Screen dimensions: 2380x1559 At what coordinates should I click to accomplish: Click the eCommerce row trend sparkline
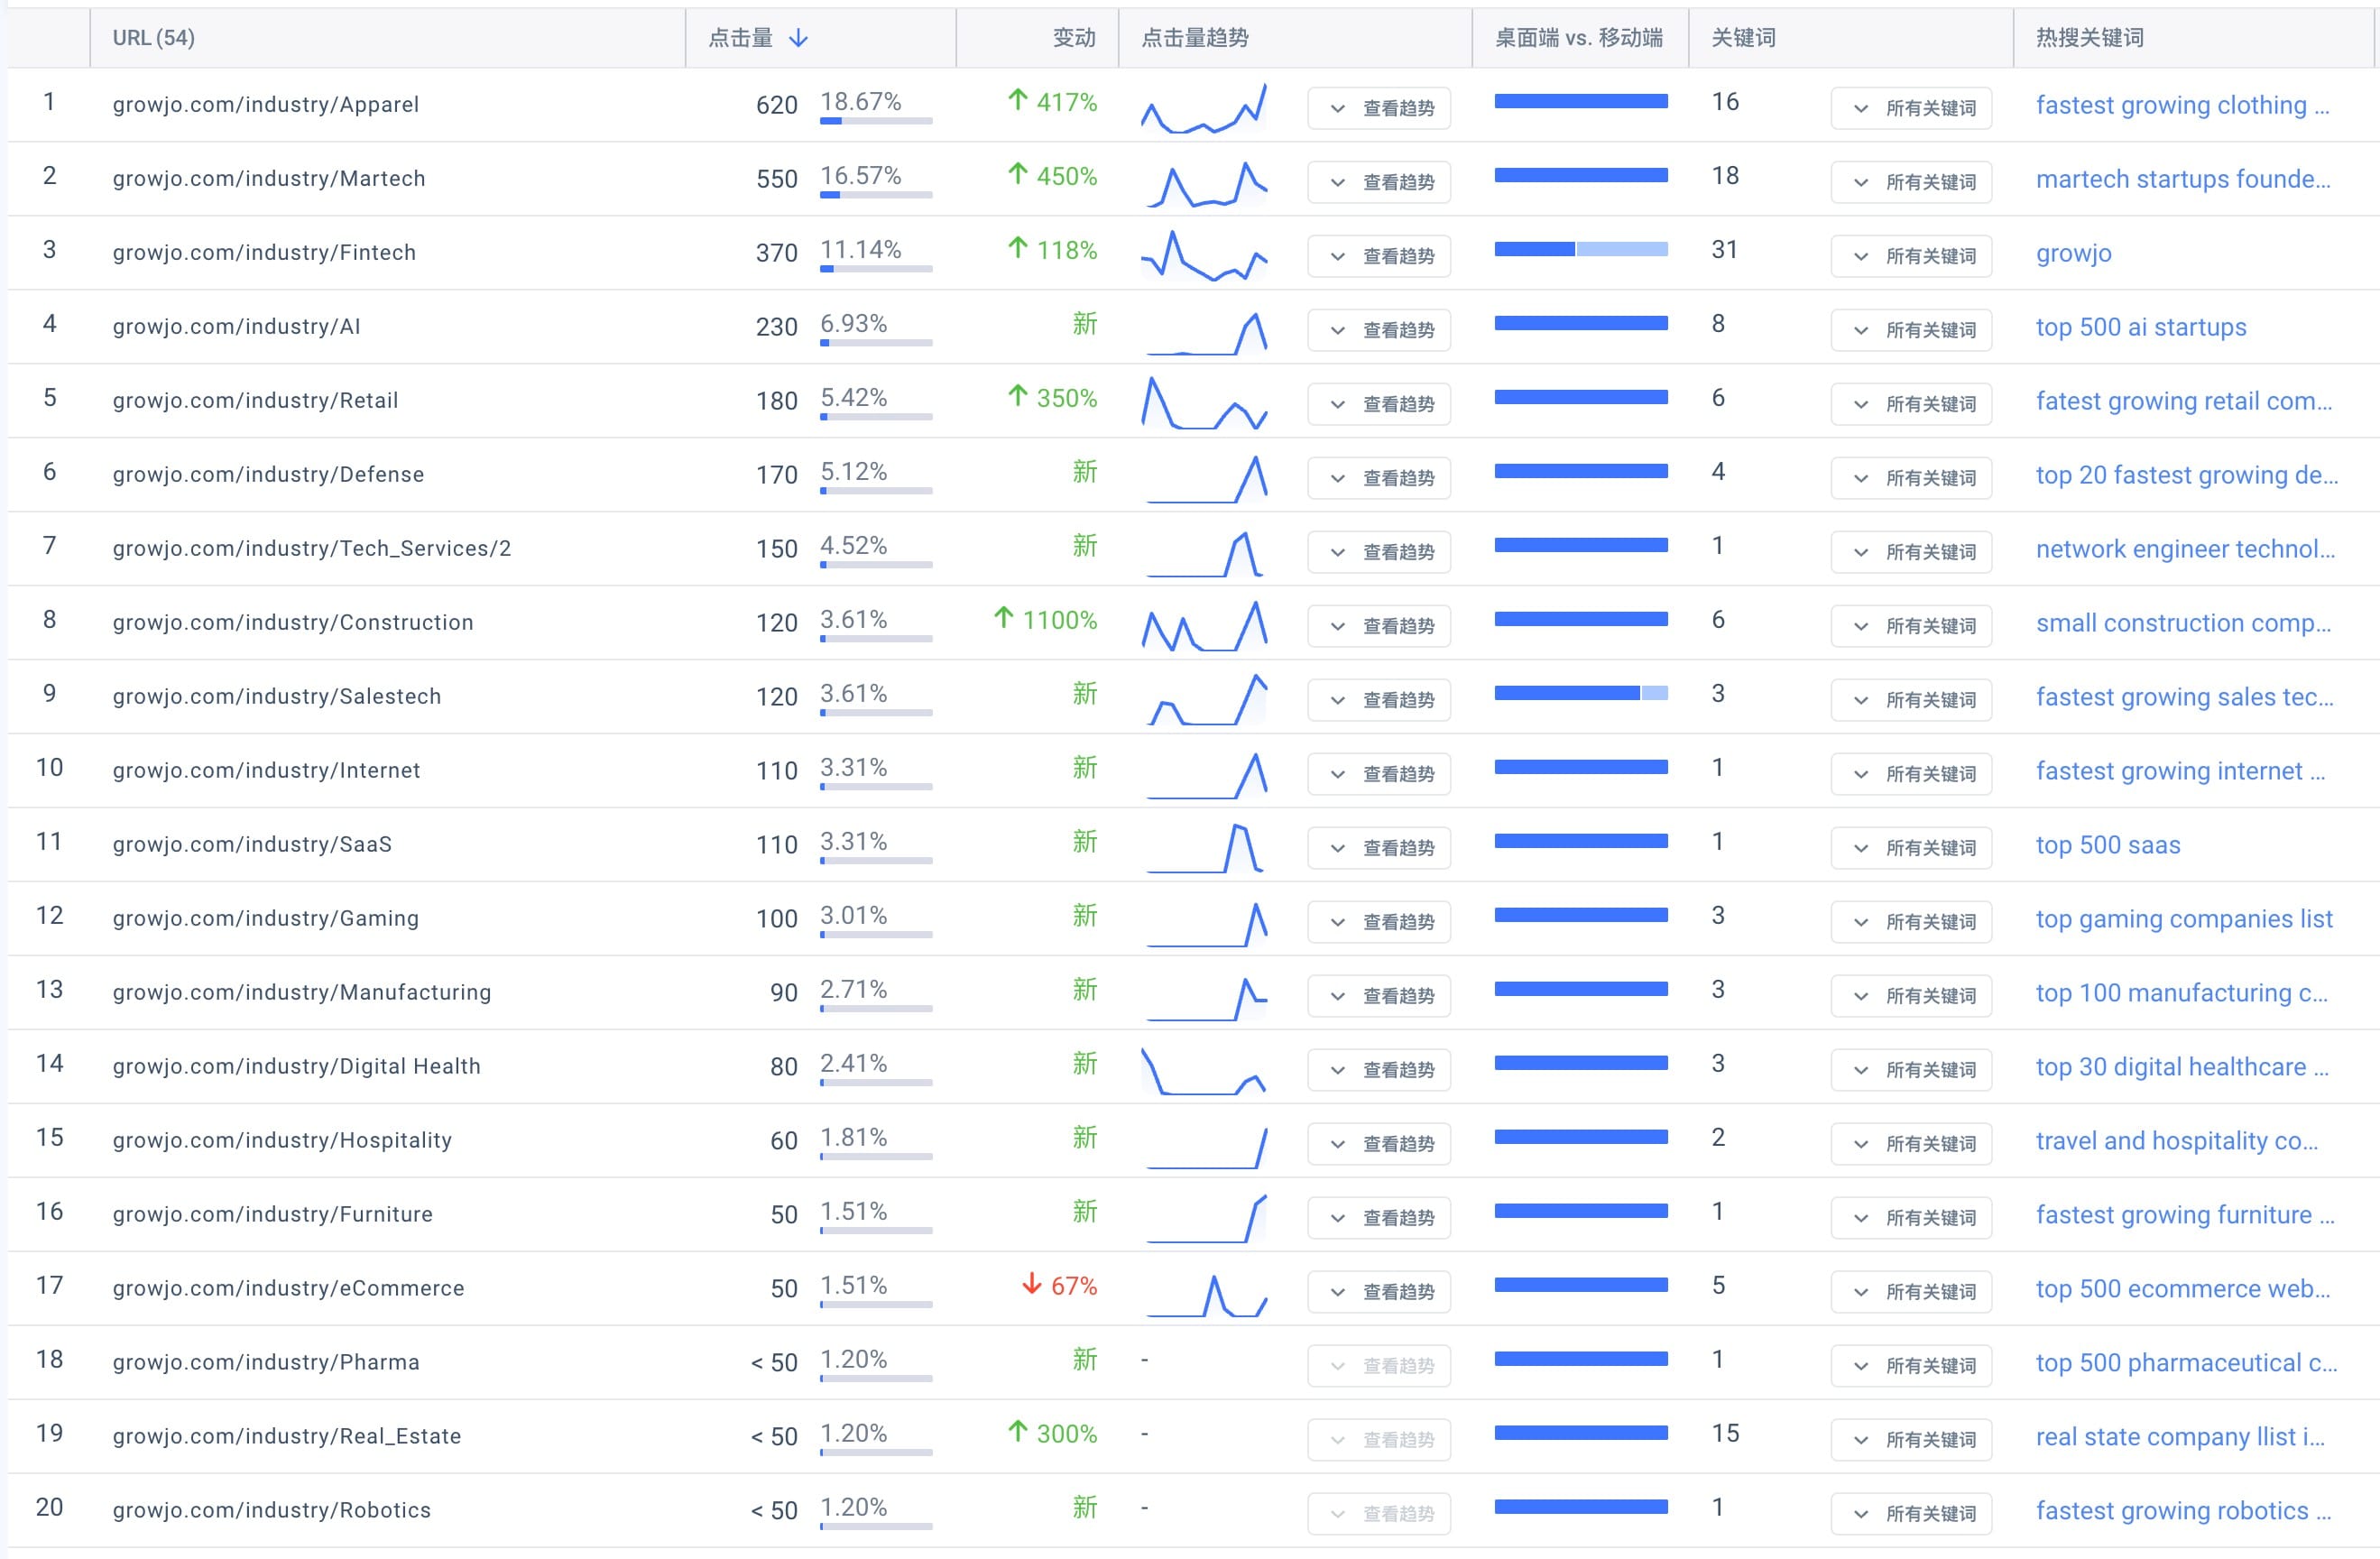[x=1204, y=1294]
